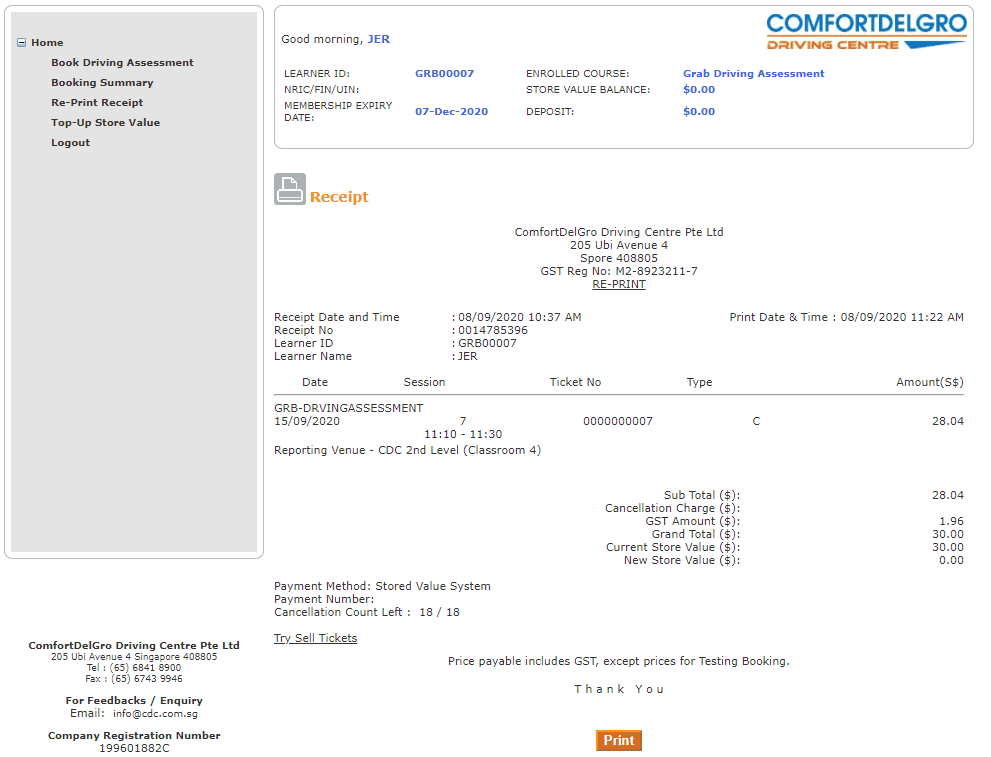Open Top-Up Store Value page
991x757 pixels.
[x=106, y=123]
